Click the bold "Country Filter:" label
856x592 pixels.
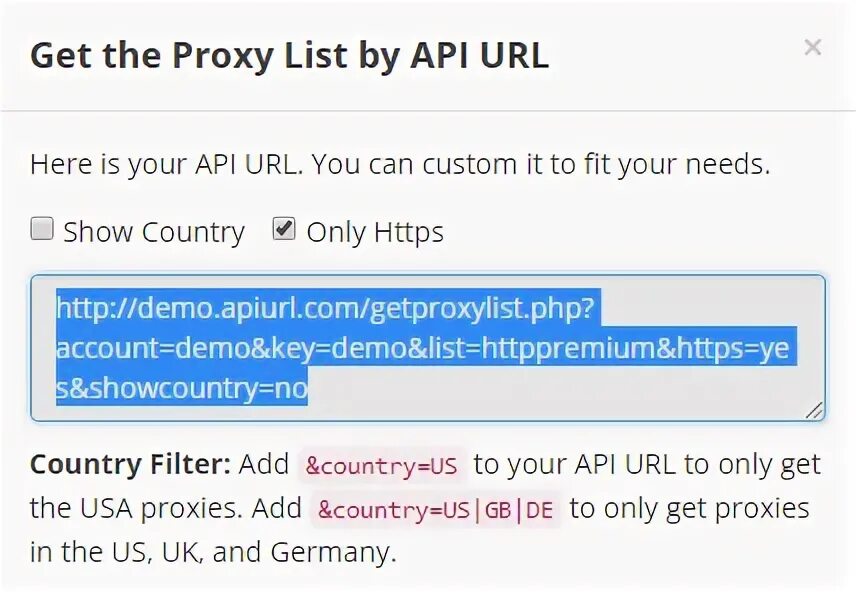click(130, 465)
